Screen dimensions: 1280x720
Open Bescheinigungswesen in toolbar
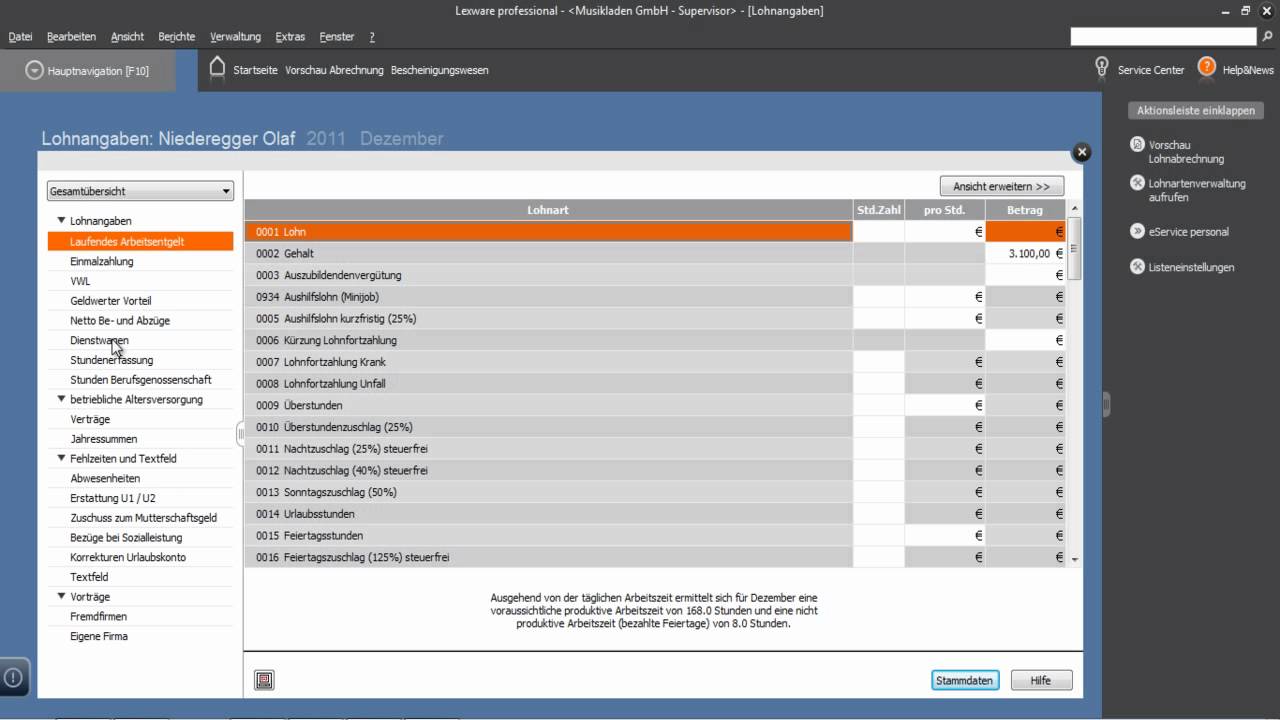pyautogui.click(x=439, y=70)
